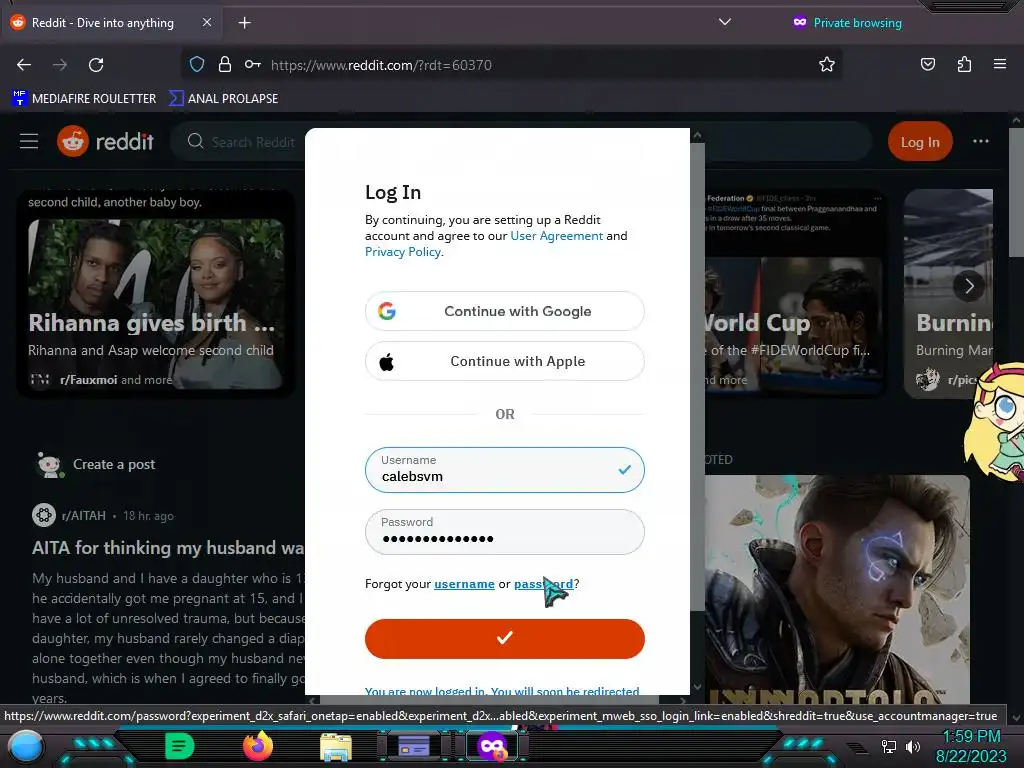Click the padlock site security icon
The height and width of the screenshot is (768, 1024).
click(225, 64)
